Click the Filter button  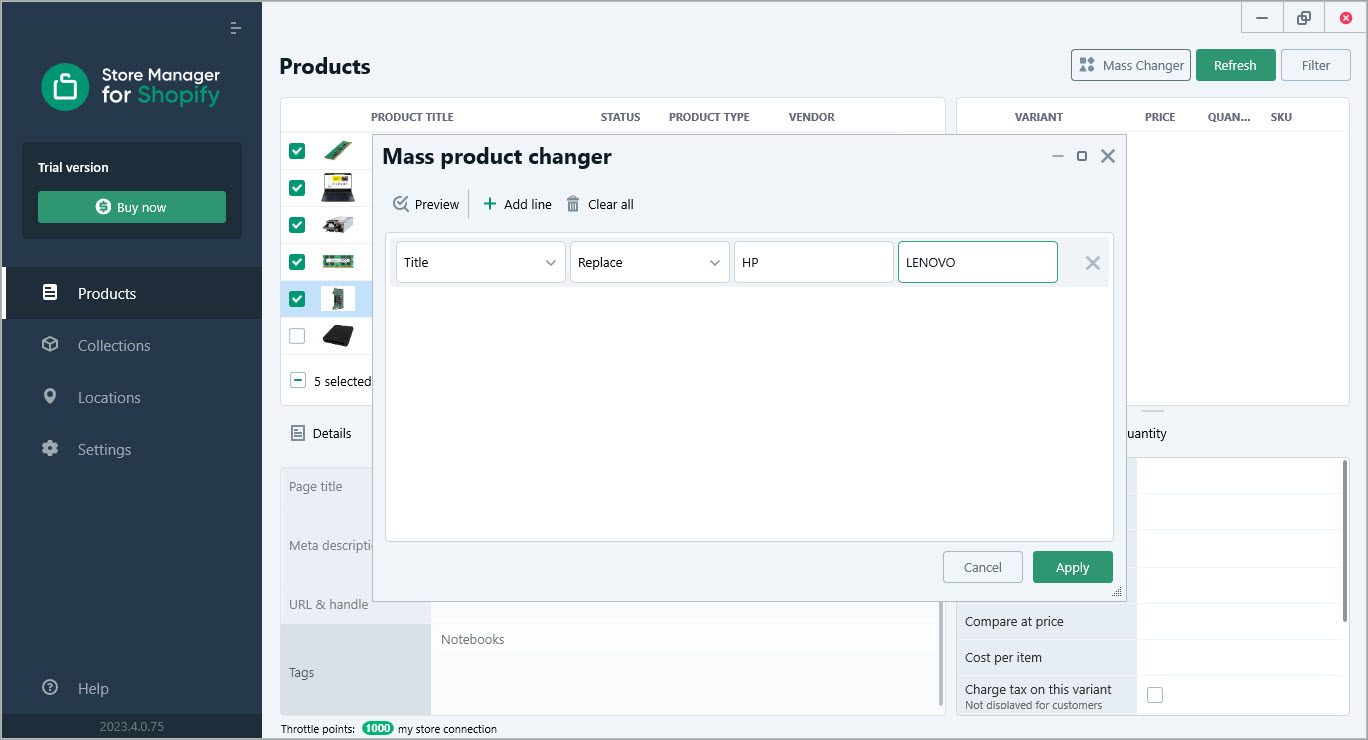point(1316,65)
